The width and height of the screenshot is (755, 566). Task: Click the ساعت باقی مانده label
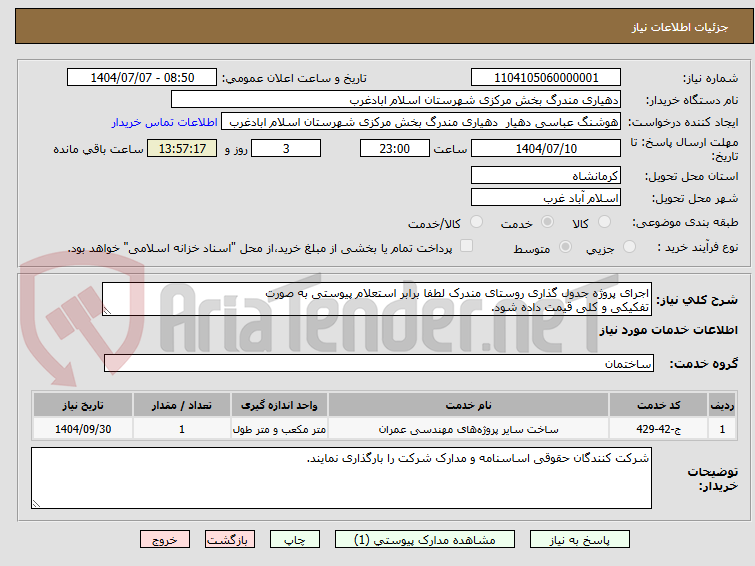[98, 149]
